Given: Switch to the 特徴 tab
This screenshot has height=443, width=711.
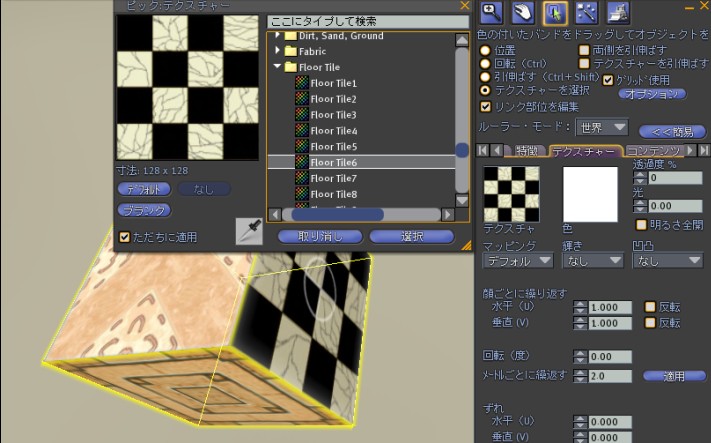Looking at the screenshot, I should 527,151.
